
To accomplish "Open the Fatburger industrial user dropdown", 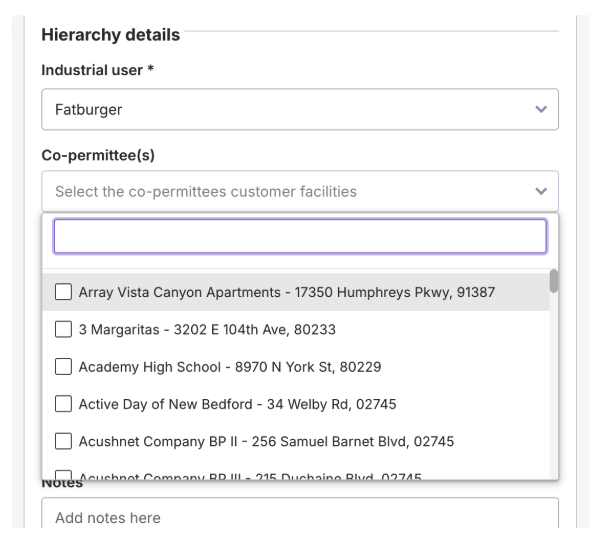I will click(x=290, y=110).
